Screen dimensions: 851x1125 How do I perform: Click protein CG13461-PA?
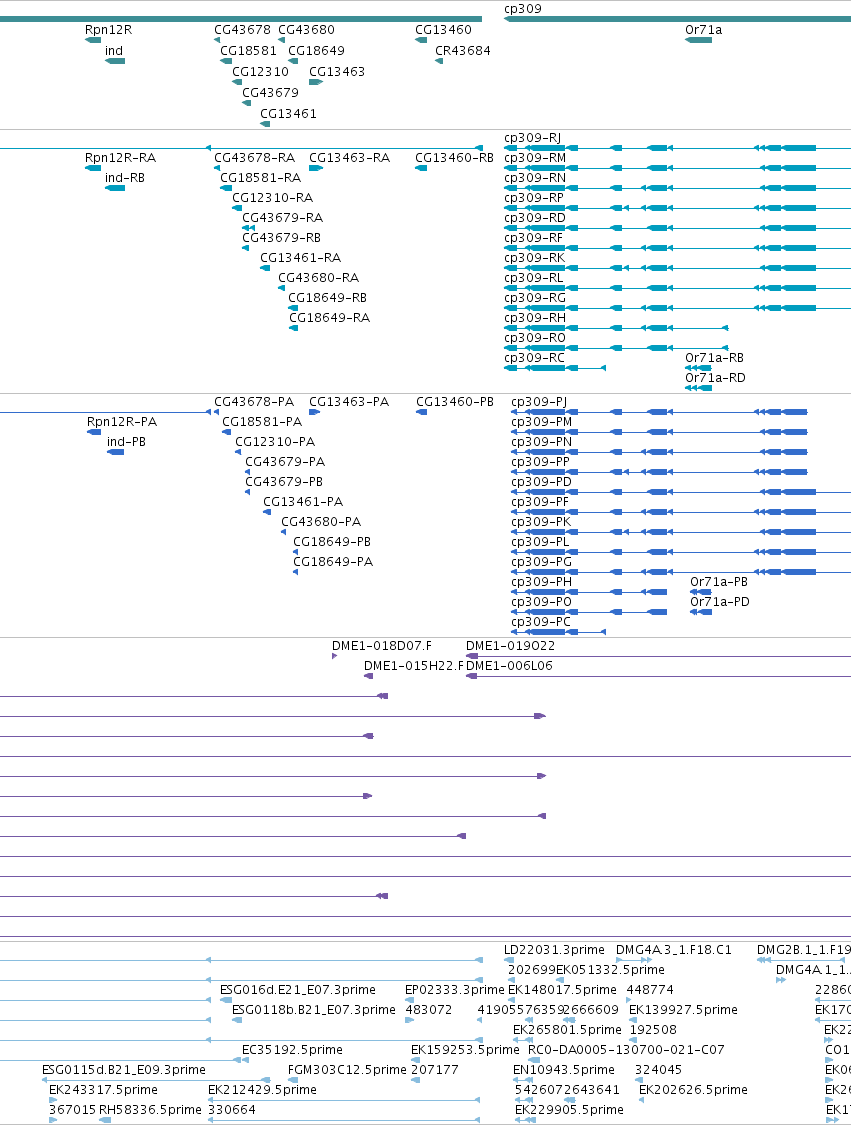click(303, 502)
